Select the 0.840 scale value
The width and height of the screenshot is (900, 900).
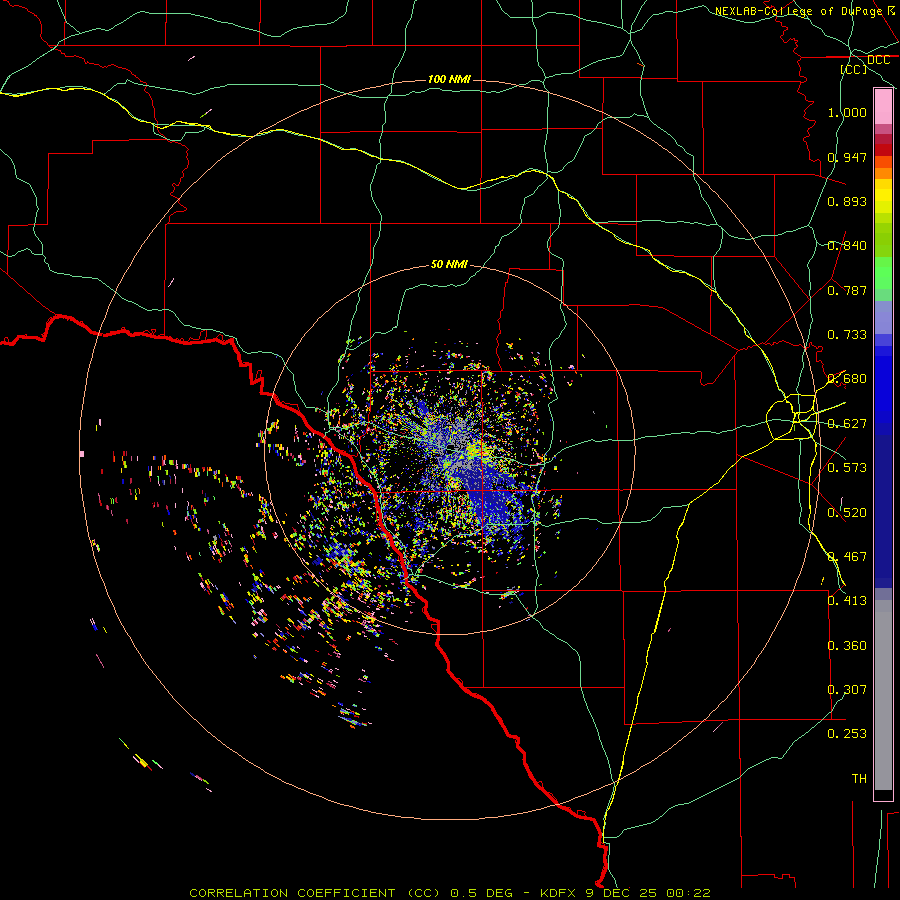[x=847, y=246]
